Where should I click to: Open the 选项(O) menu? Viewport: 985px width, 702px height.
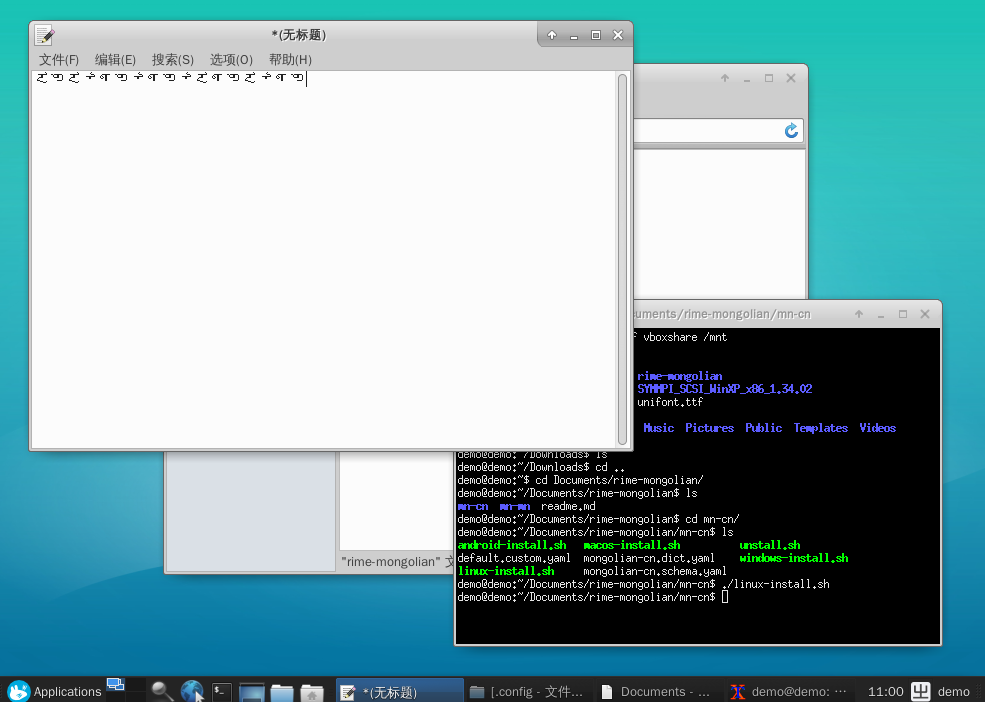tap(231, 60)
